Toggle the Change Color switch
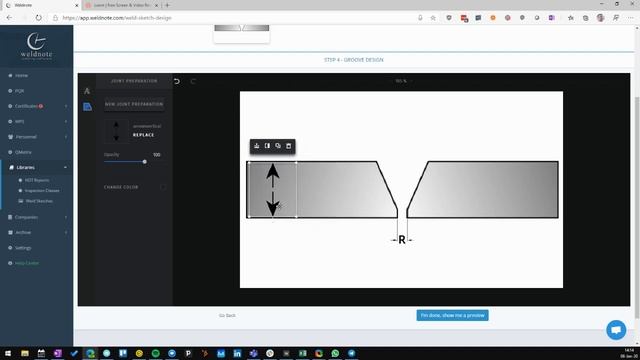The width and height of the screenshot is (640, 360). (163, 187)
